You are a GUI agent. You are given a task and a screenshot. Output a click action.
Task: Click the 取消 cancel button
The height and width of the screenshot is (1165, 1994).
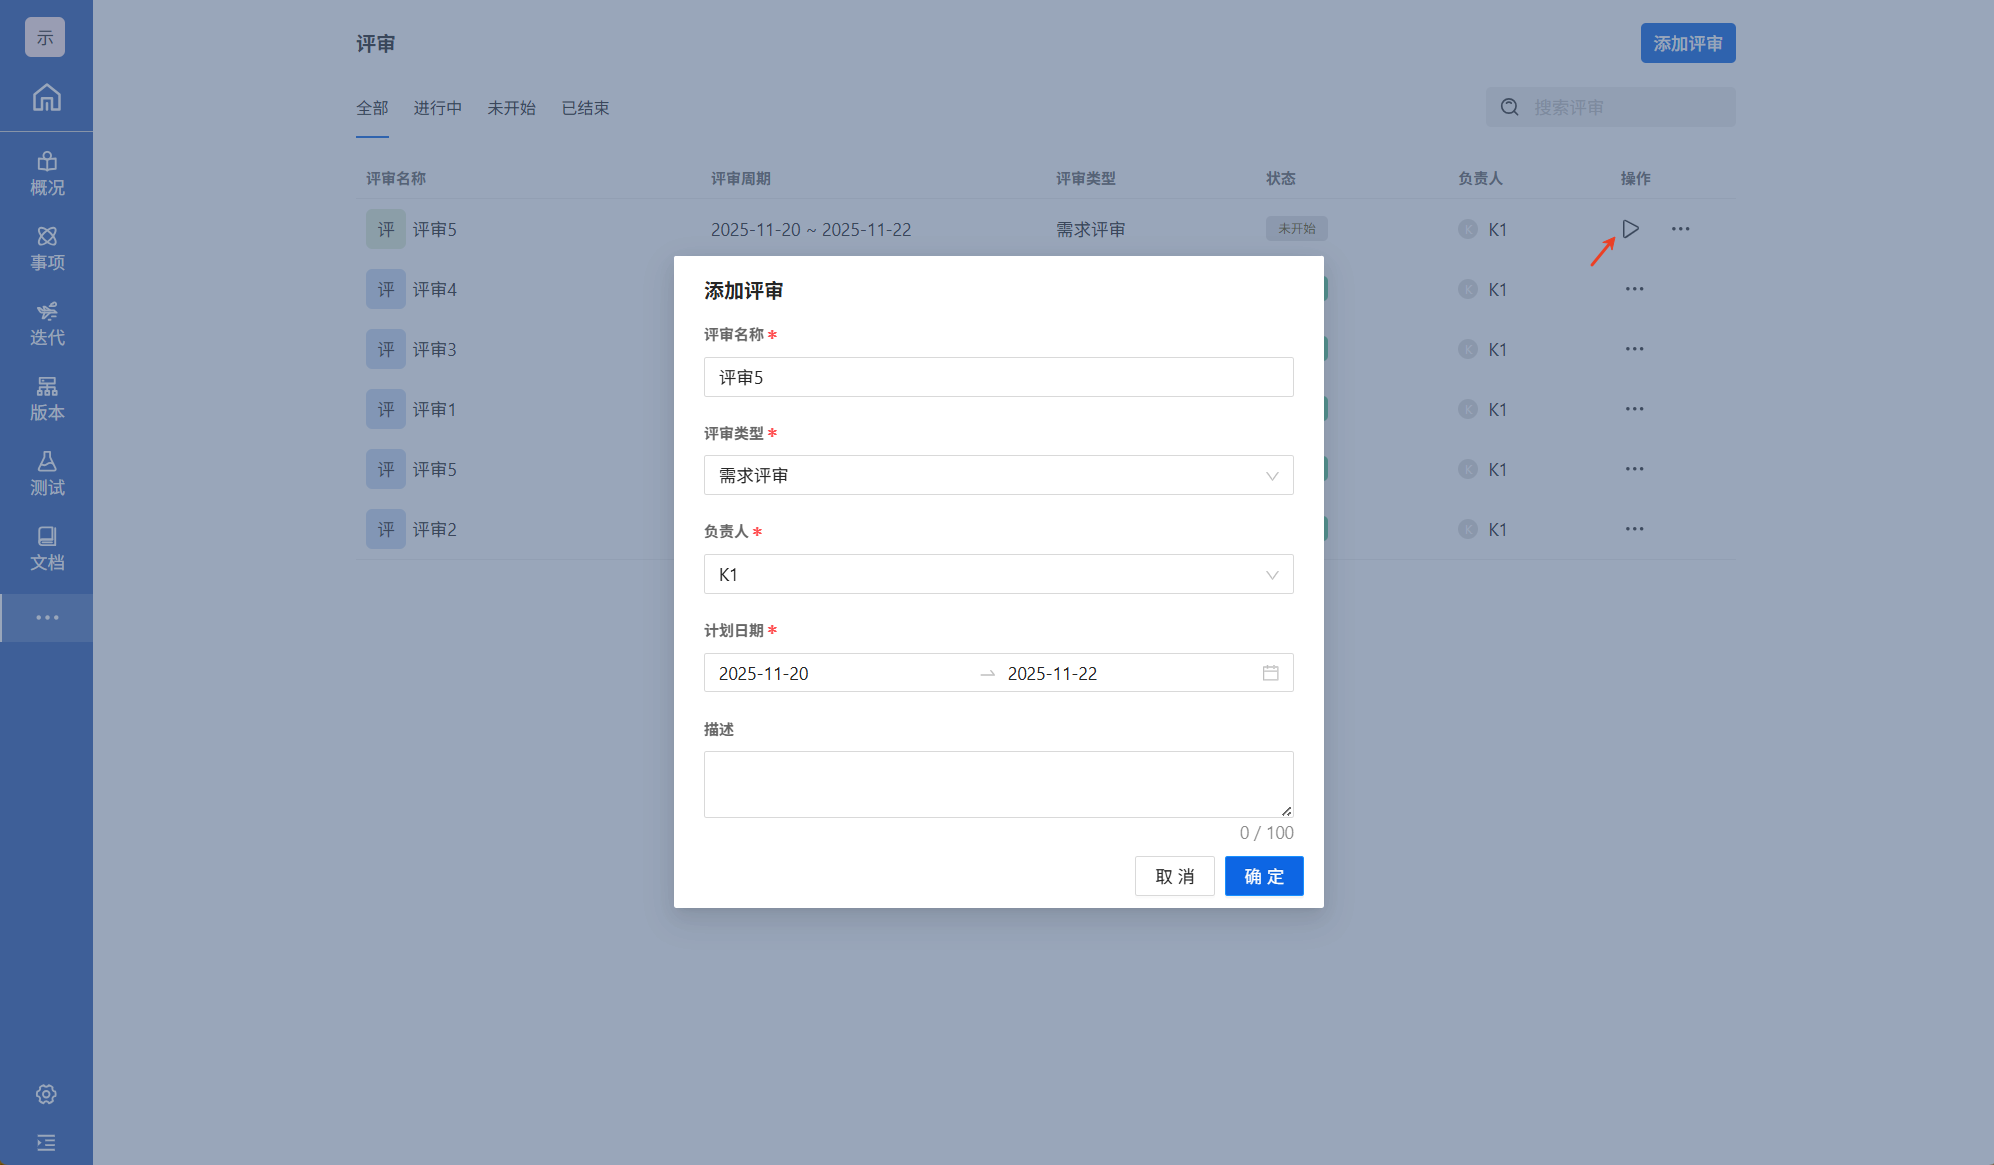click(1174, 876)
